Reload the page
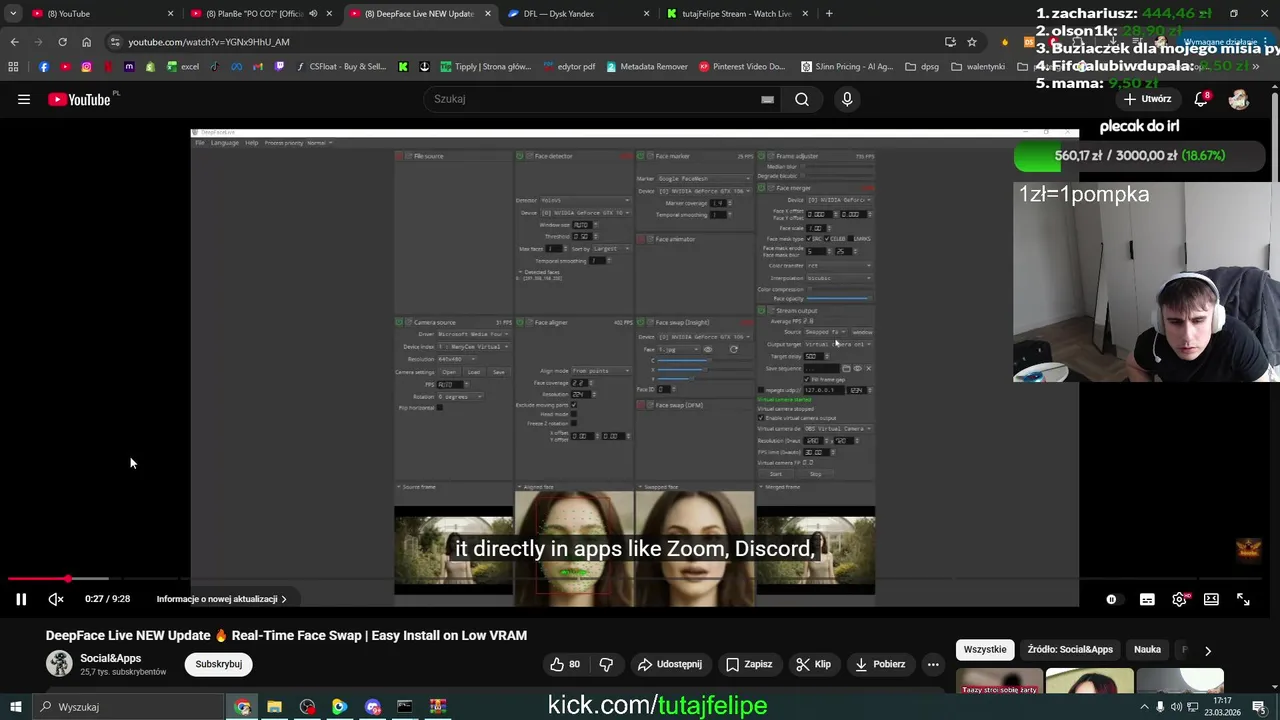The image size is (1280, 720). [x=62, y=42]
